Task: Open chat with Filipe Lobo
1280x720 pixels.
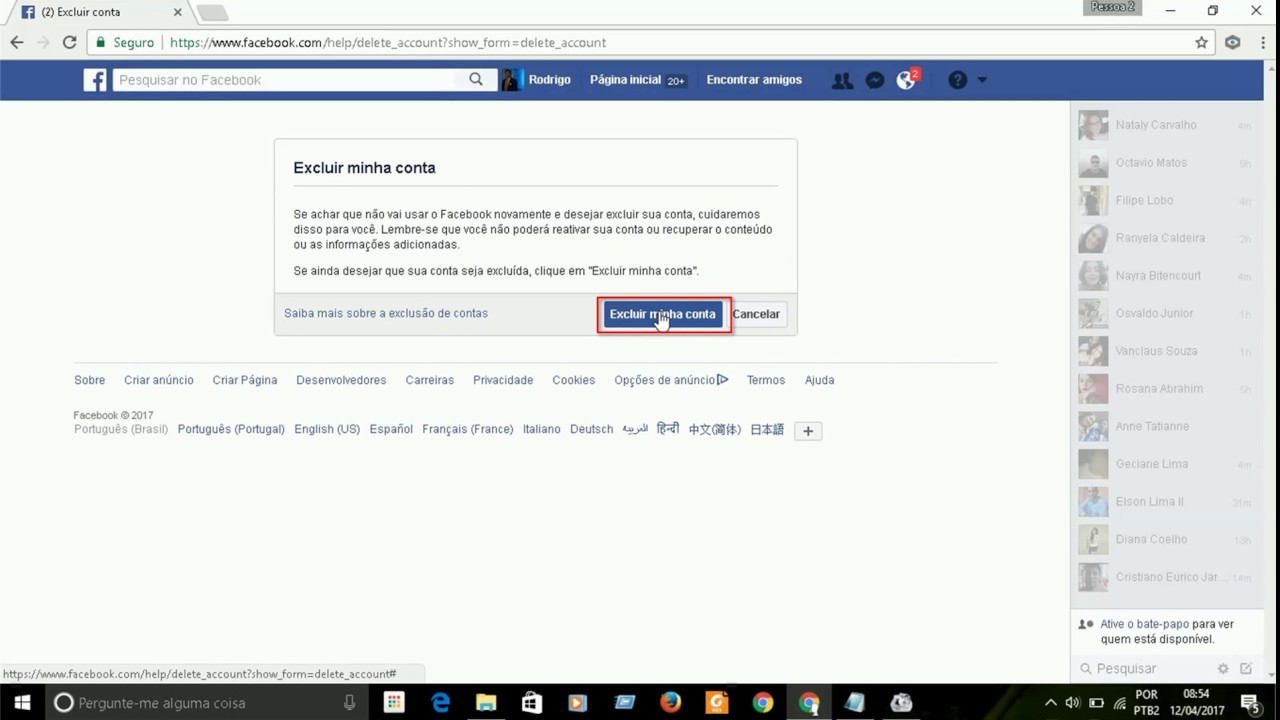Action: pyautogui.click(x=1165, y=200)
